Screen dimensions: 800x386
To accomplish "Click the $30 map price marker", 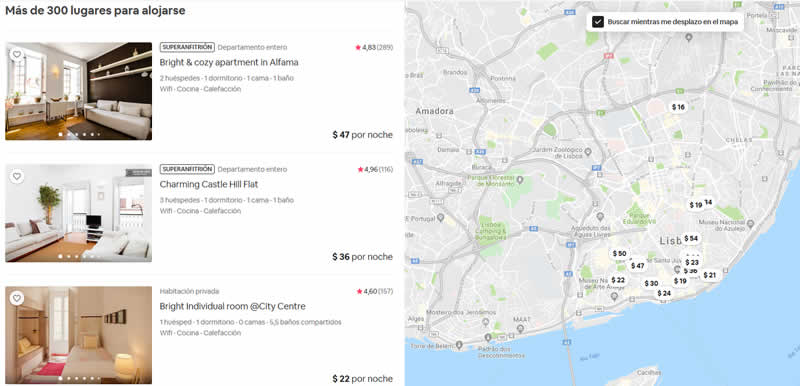I will click(x=651, y=284).
